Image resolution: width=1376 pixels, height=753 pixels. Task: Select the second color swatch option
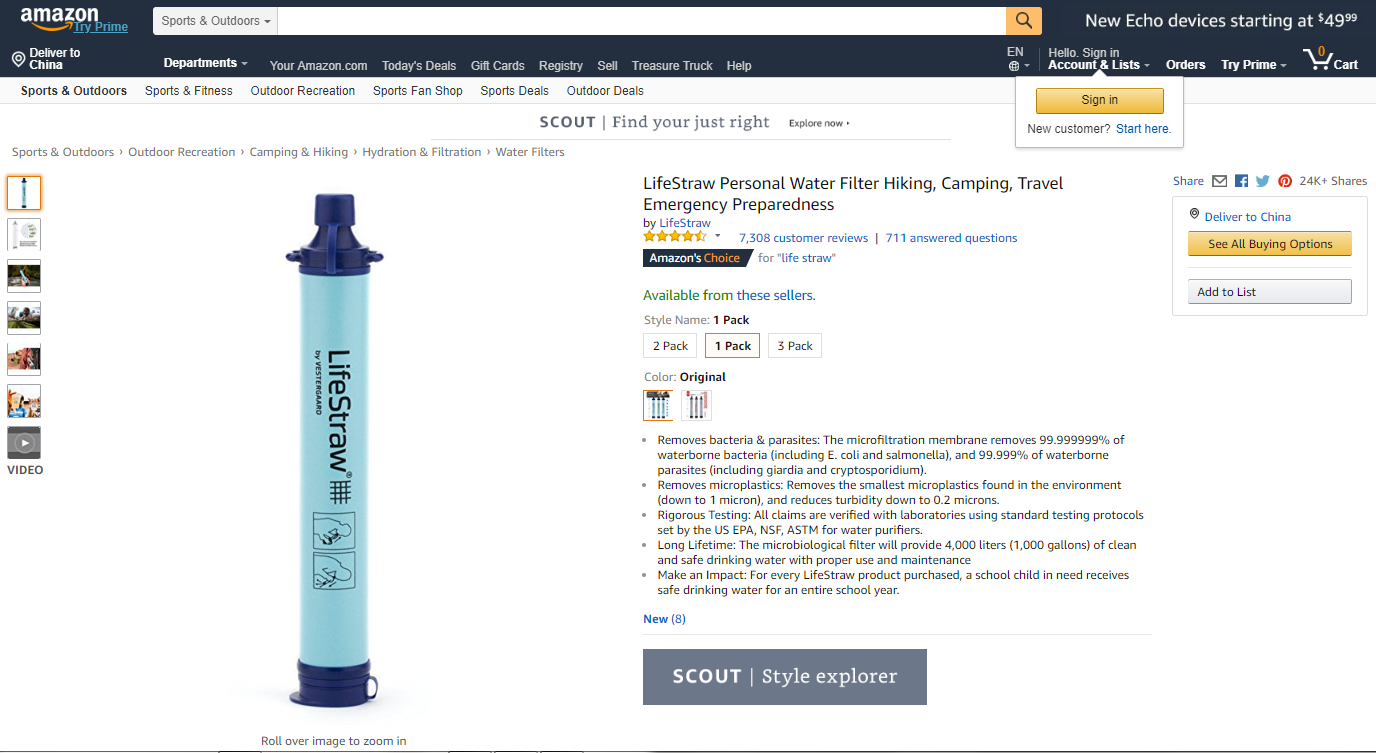tap(696, 405)
